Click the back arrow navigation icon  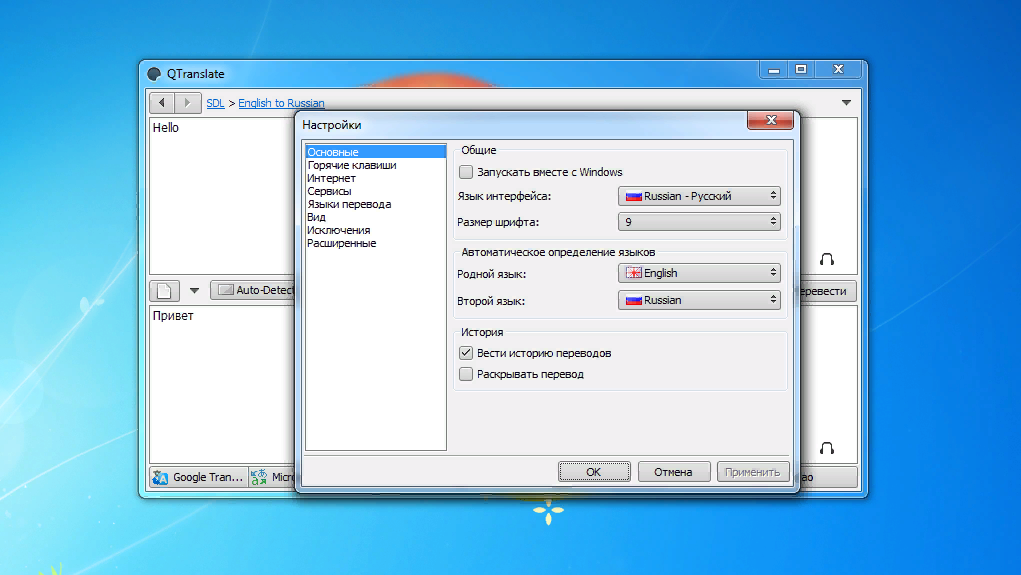pyautogui.click(x=162, y=103)
